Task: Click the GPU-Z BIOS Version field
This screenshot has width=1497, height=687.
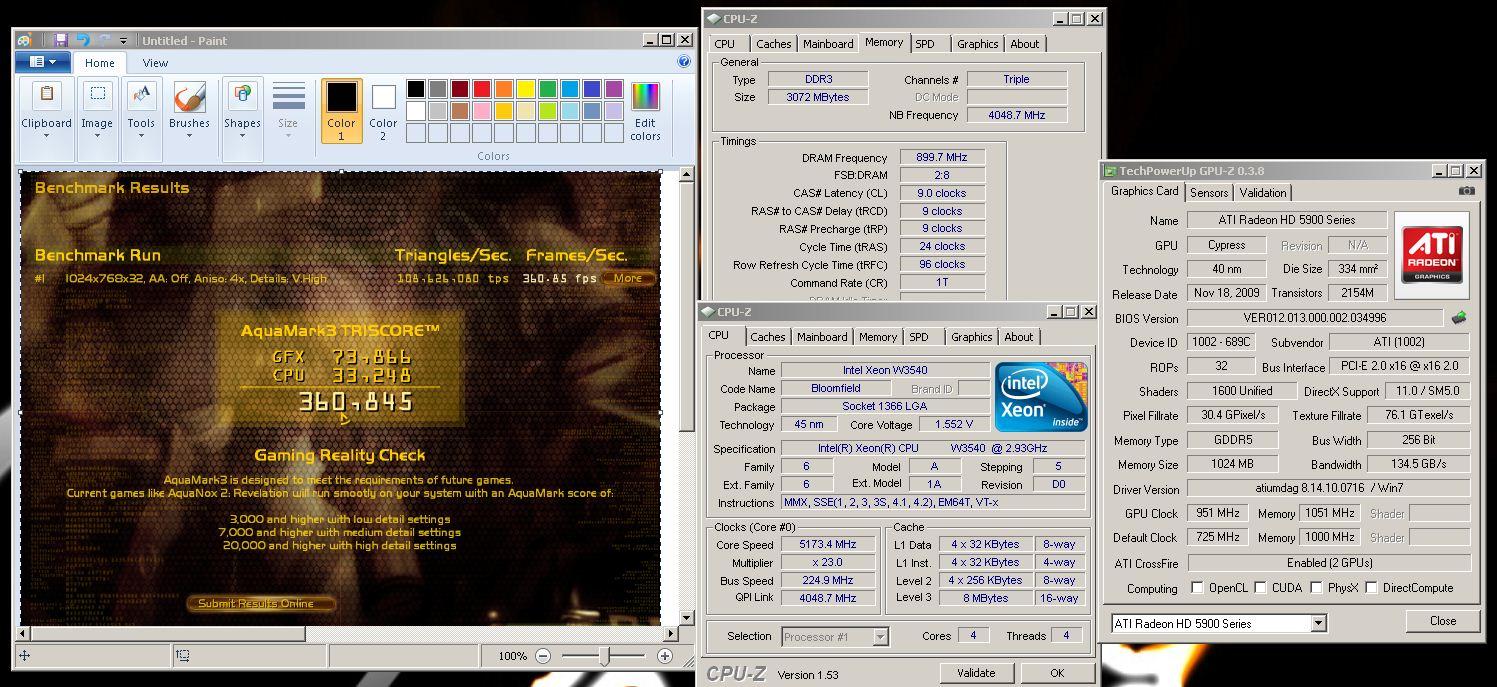Action: coord(1316,318)
